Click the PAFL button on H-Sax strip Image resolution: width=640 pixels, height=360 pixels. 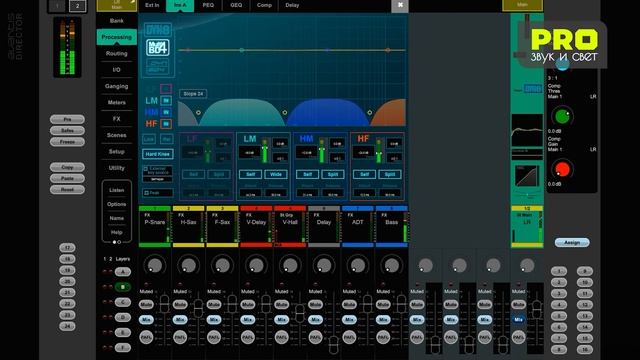click(180, 337)
